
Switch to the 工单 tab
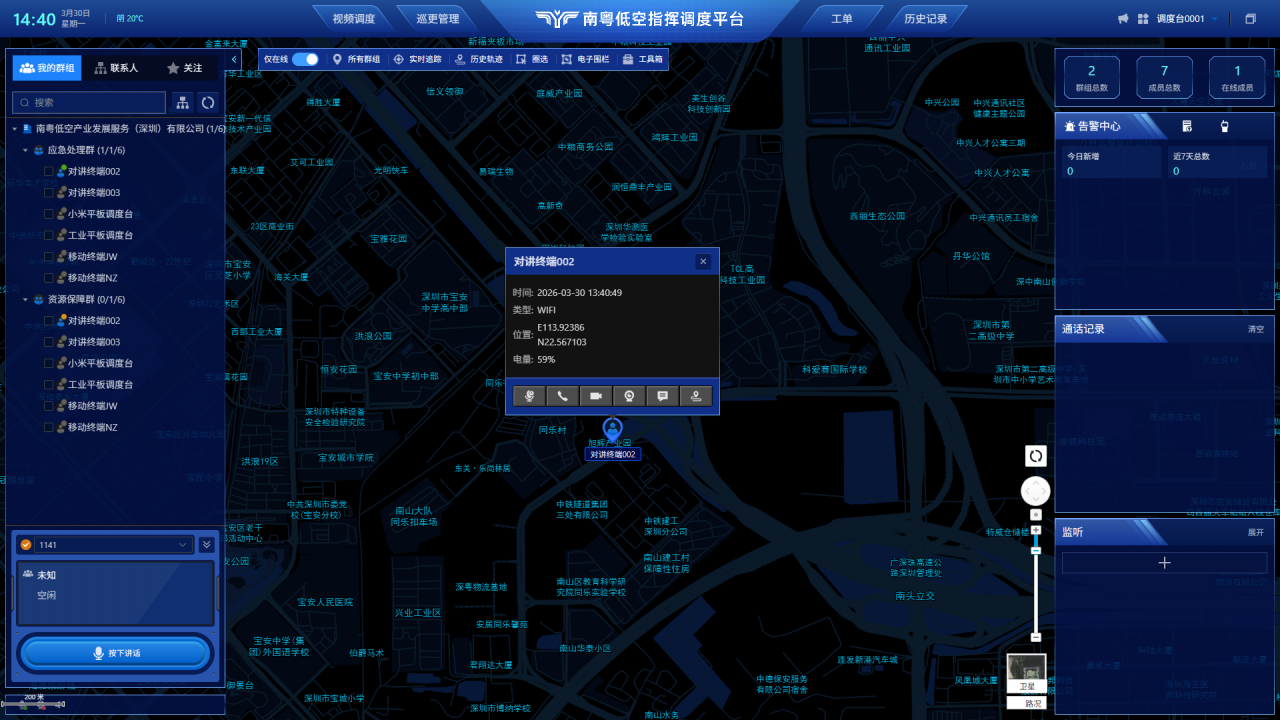pos(842,19)
